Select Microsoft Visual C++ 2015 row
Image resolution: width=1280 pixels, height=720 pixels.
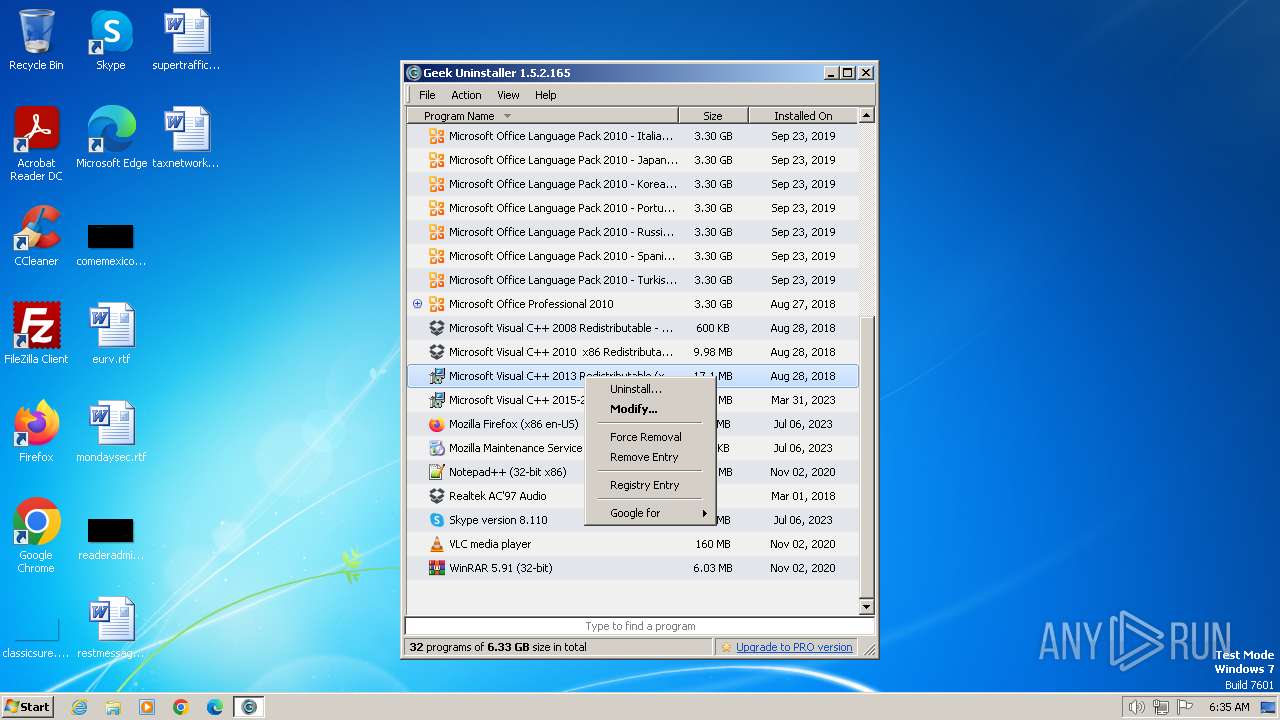click(x=633, y=400)
